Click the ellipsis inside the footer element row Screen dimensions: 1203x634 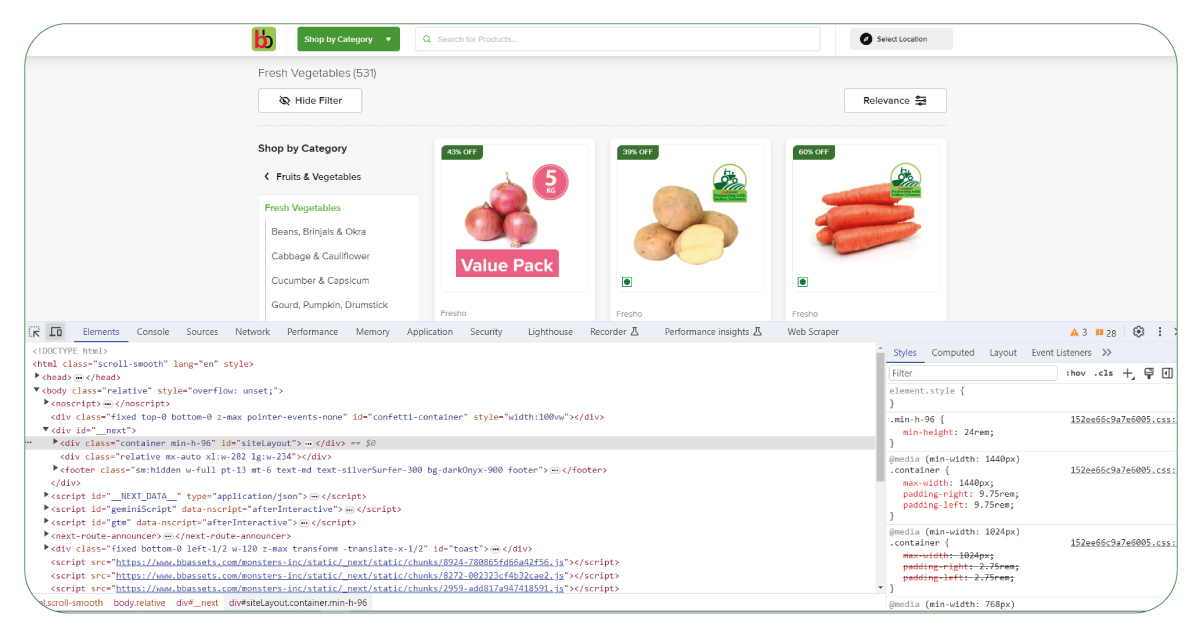(x=555, y=470)
